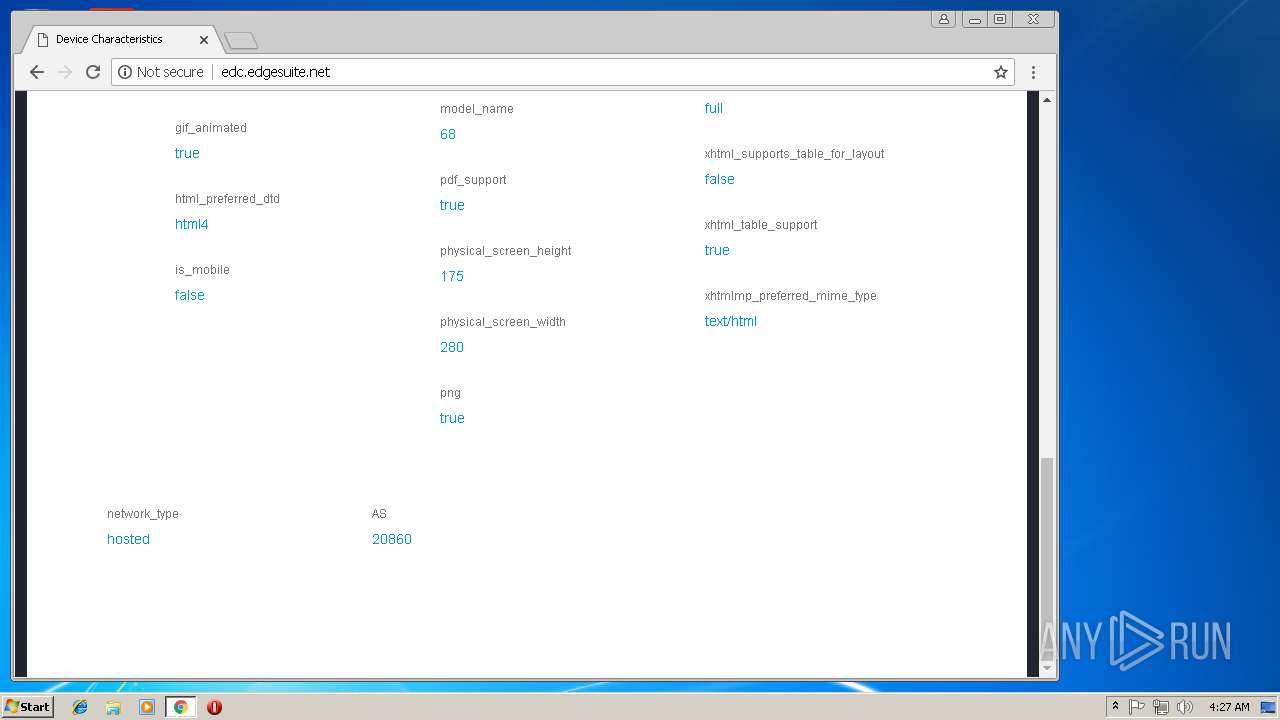Open Windows Explorer folder in taskbar

(x=113, y=707)
